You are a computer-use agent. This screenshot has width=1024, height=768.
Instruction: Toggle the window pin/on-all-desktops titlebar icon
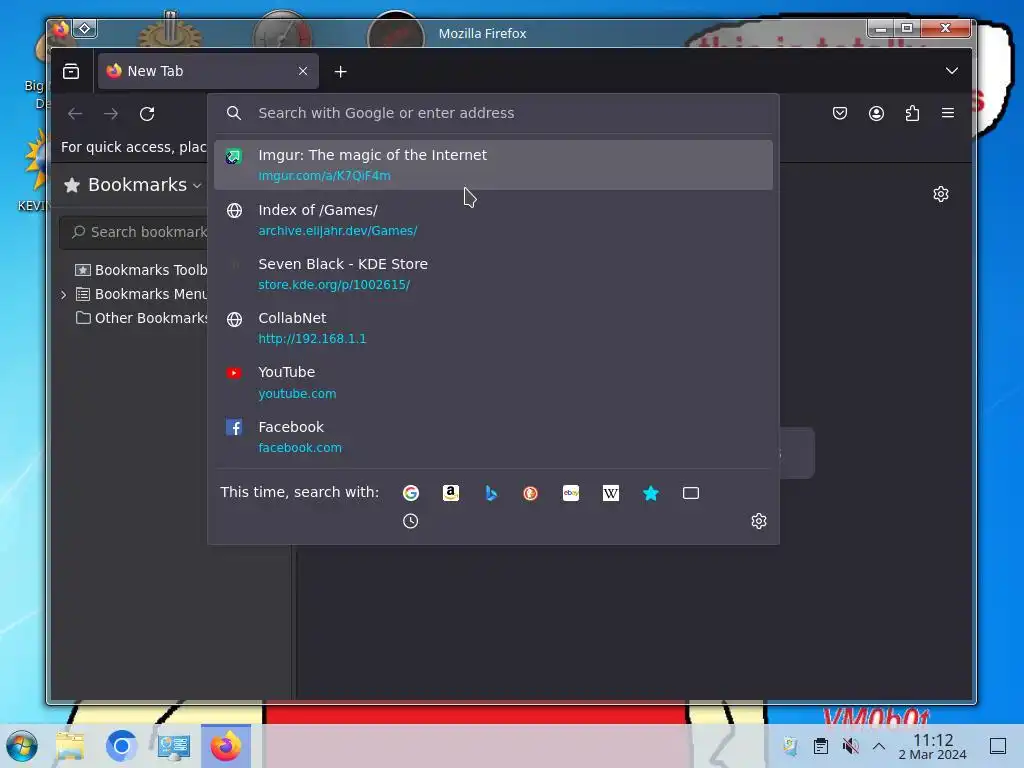85,28
